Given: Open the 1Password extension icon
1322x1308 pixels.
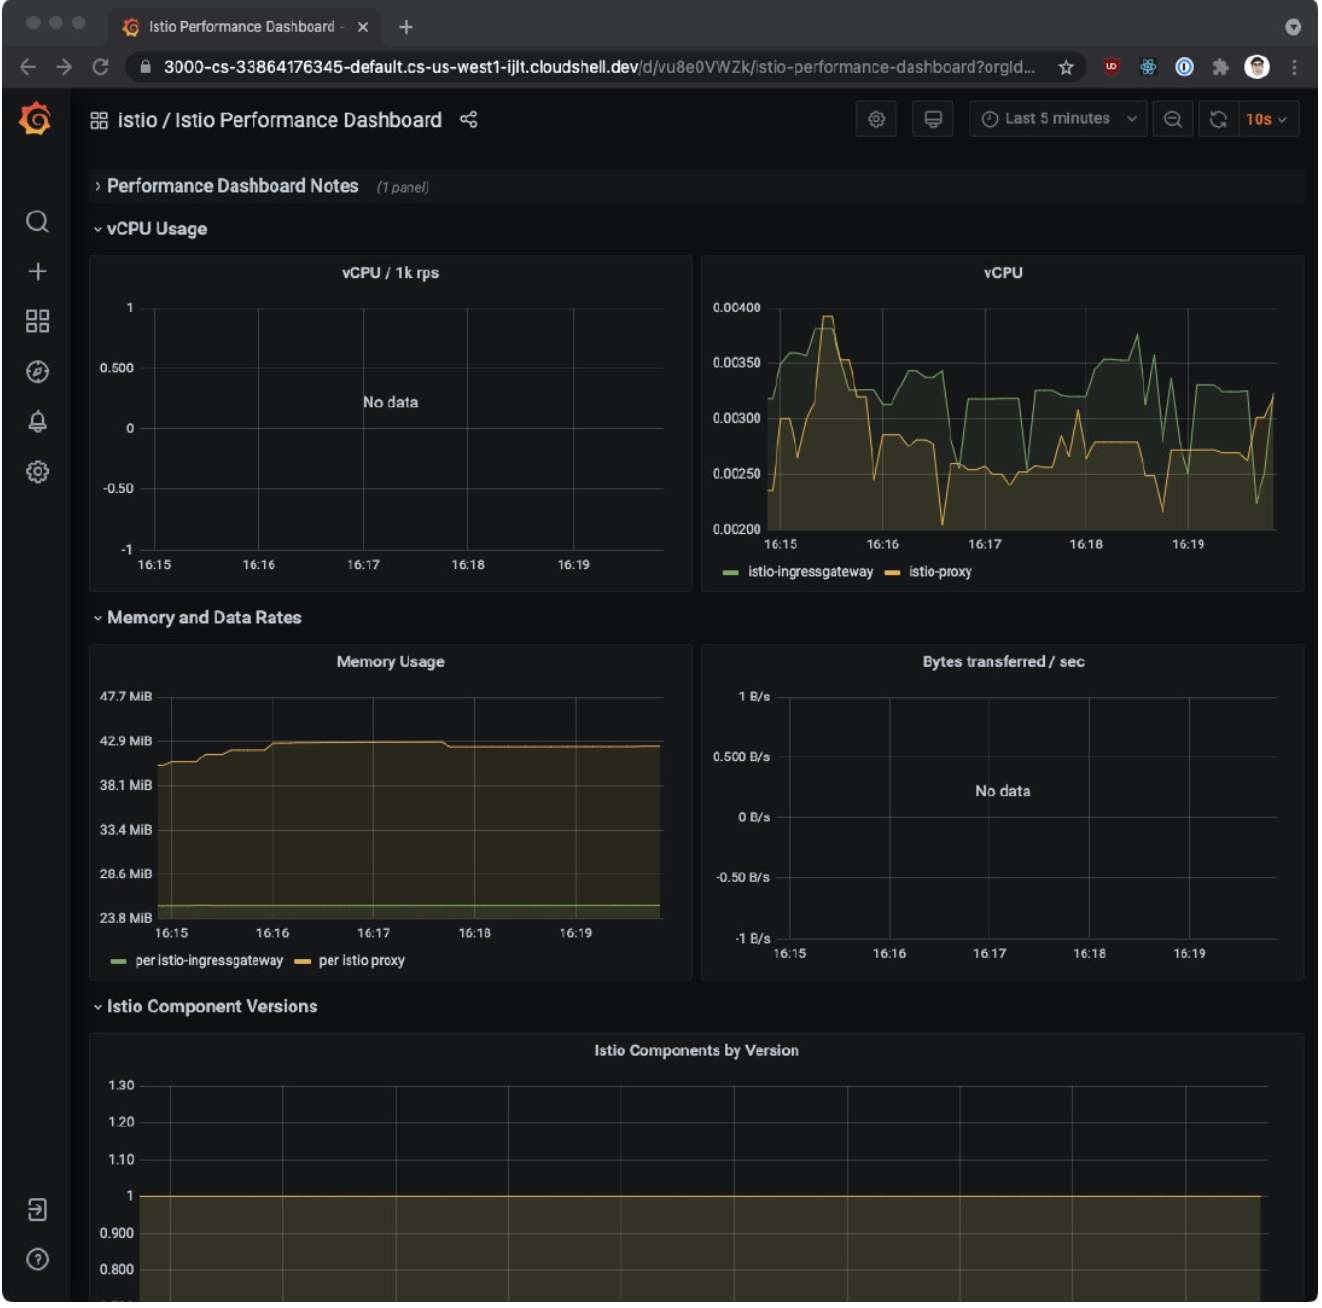Looking at the screenshot, I should 1184,67.
